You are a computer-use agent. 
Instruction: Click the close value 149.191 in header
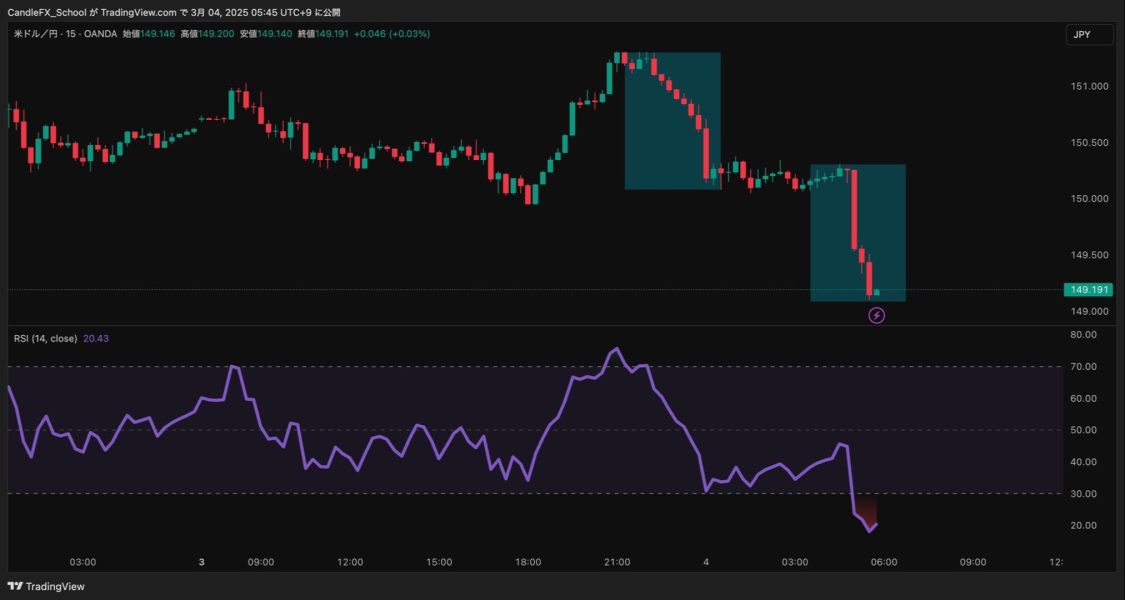pyautogui.click(x=331, y=34)
